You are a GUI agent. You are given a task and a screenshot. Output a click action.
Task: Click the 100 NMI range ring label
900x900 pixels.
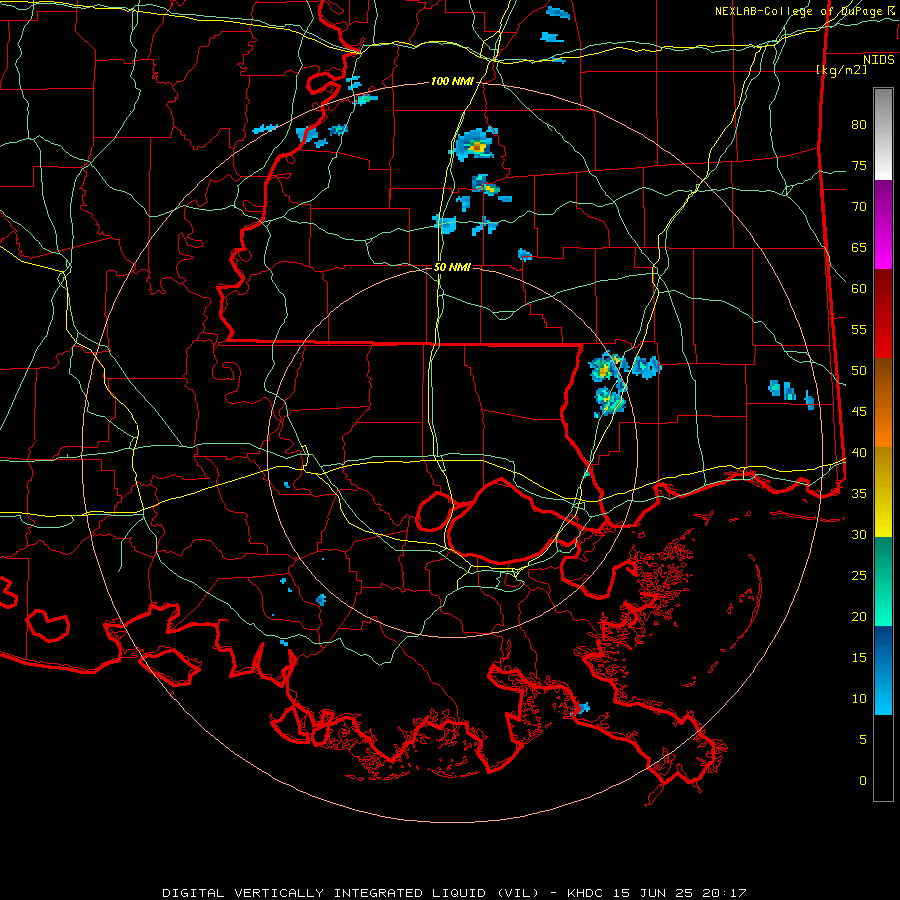click(452, 82)
